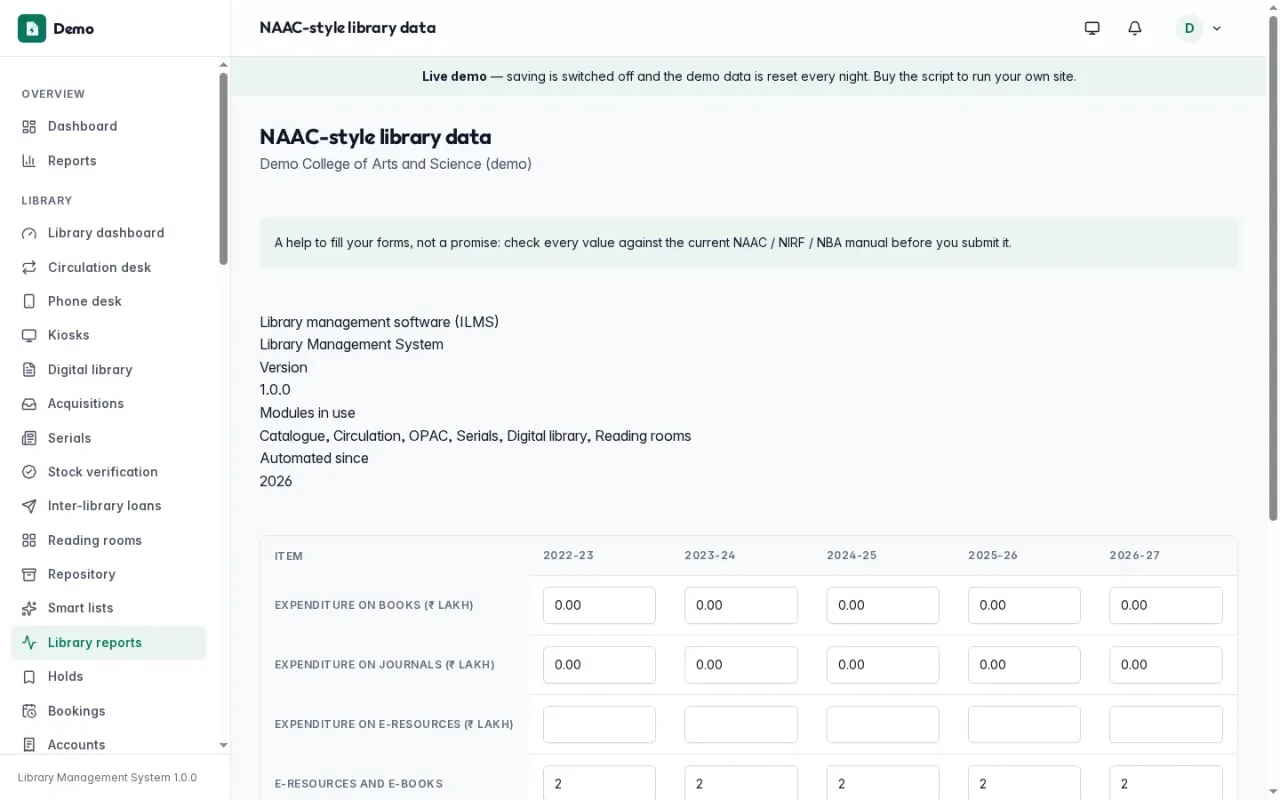Click e-resources expenditure field for 2022-23
Screen dimensions: 1280x800
click(x=599, y=724)
